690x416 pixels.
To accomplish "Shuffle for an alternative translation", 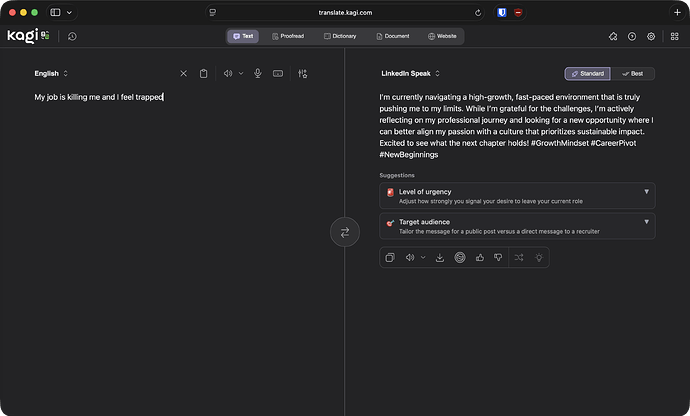I will tap(519, 258).
